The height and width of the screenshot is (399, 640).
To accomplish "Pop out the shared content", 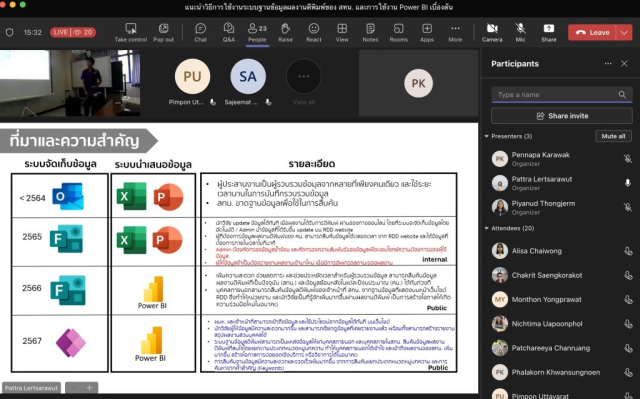I will [x=164, y=33].
